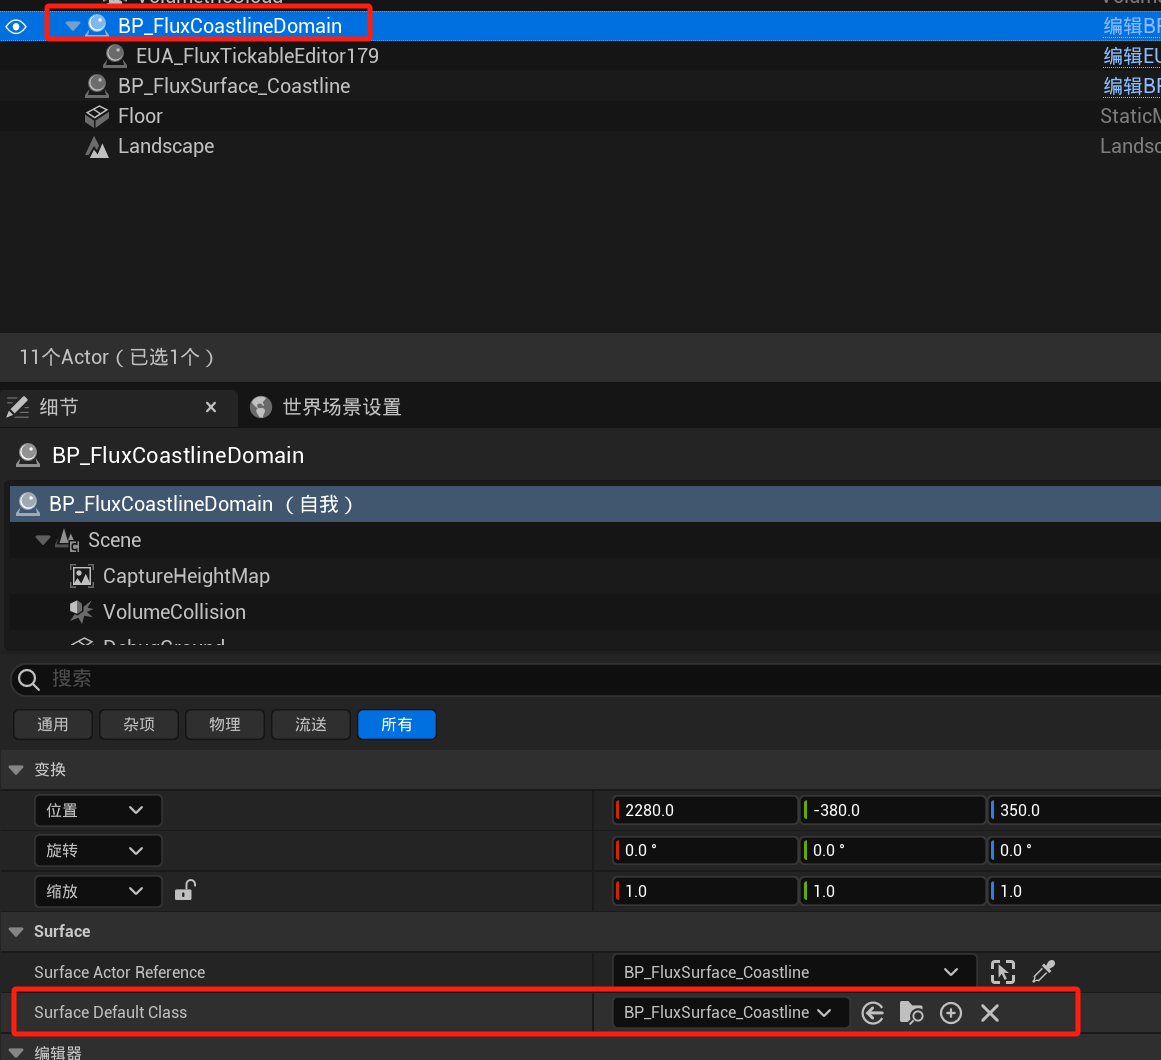Screen dimensions: 1161x1060
Task: Click the search magnifier icon
Action: 28,680
